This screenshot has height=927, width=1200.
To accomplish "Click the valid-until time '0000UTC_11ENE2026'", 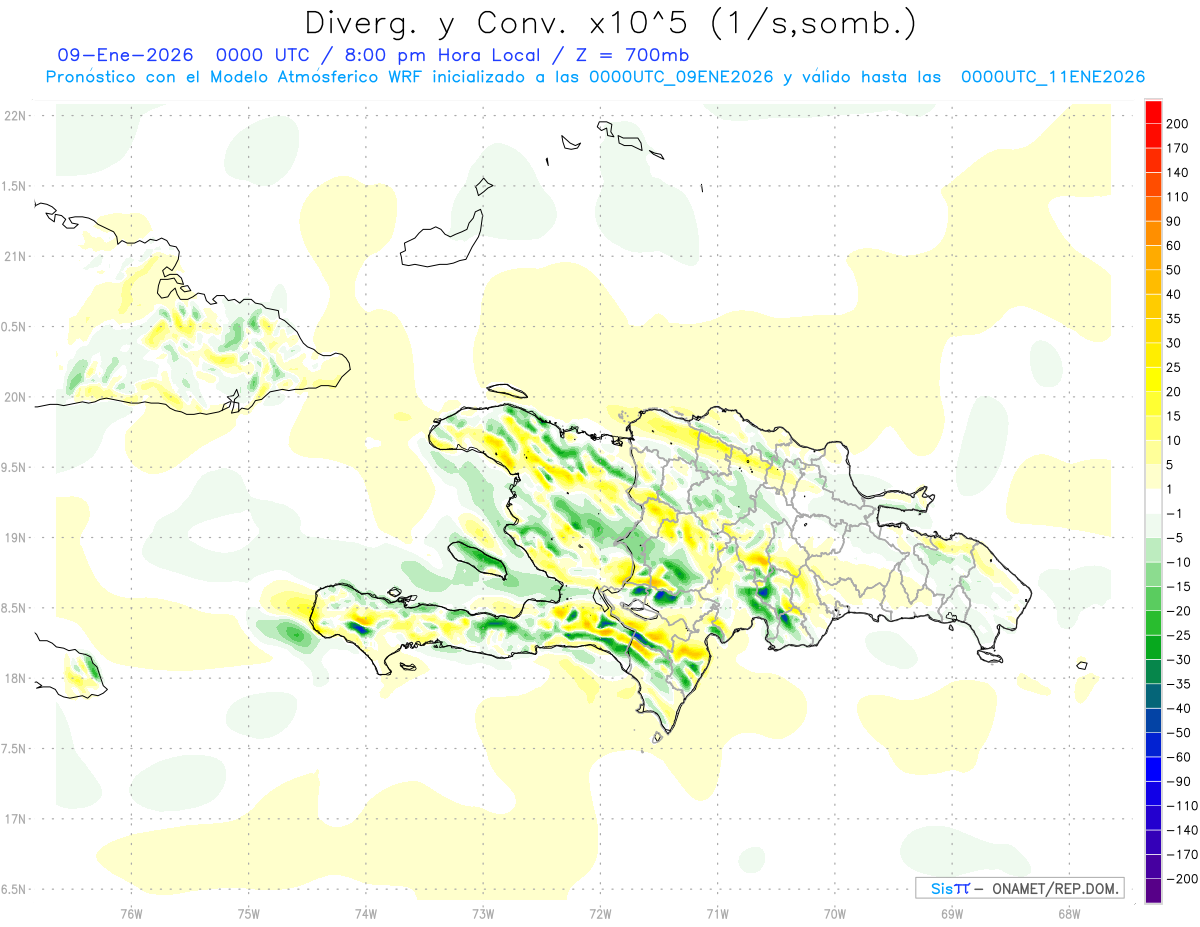I will [1053, 77].
